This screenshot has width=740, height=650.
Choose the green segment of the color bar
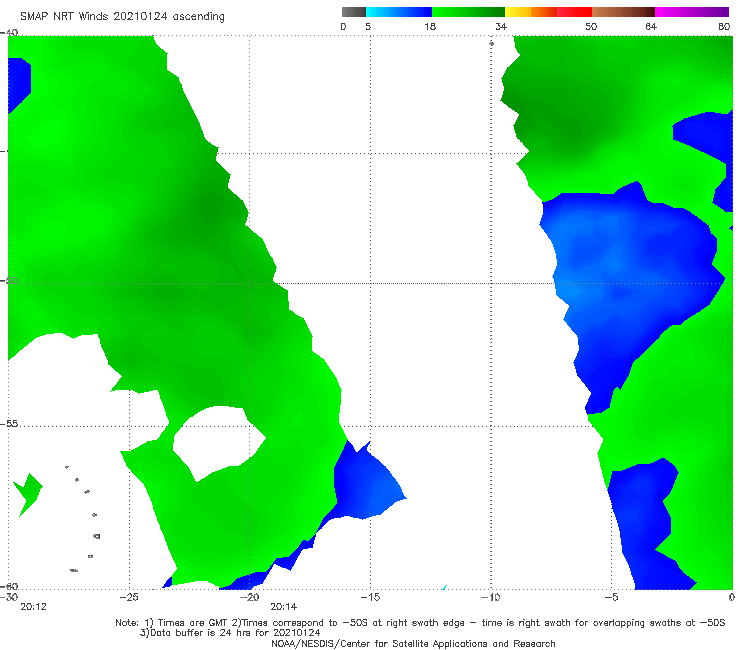tap(468, 12)
